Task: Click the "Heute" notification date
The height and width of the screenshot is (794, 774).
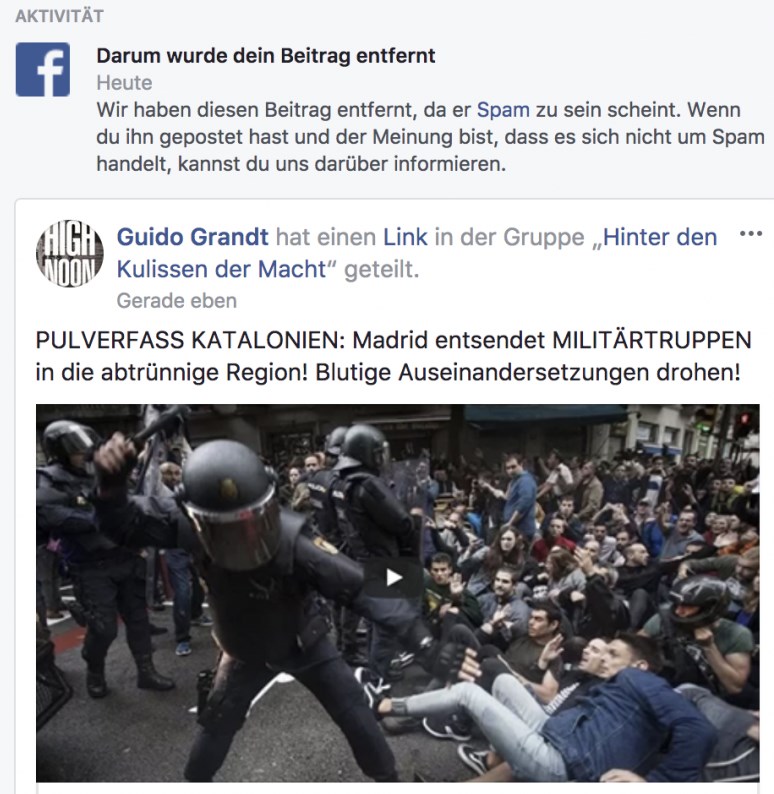Action: 125,83
